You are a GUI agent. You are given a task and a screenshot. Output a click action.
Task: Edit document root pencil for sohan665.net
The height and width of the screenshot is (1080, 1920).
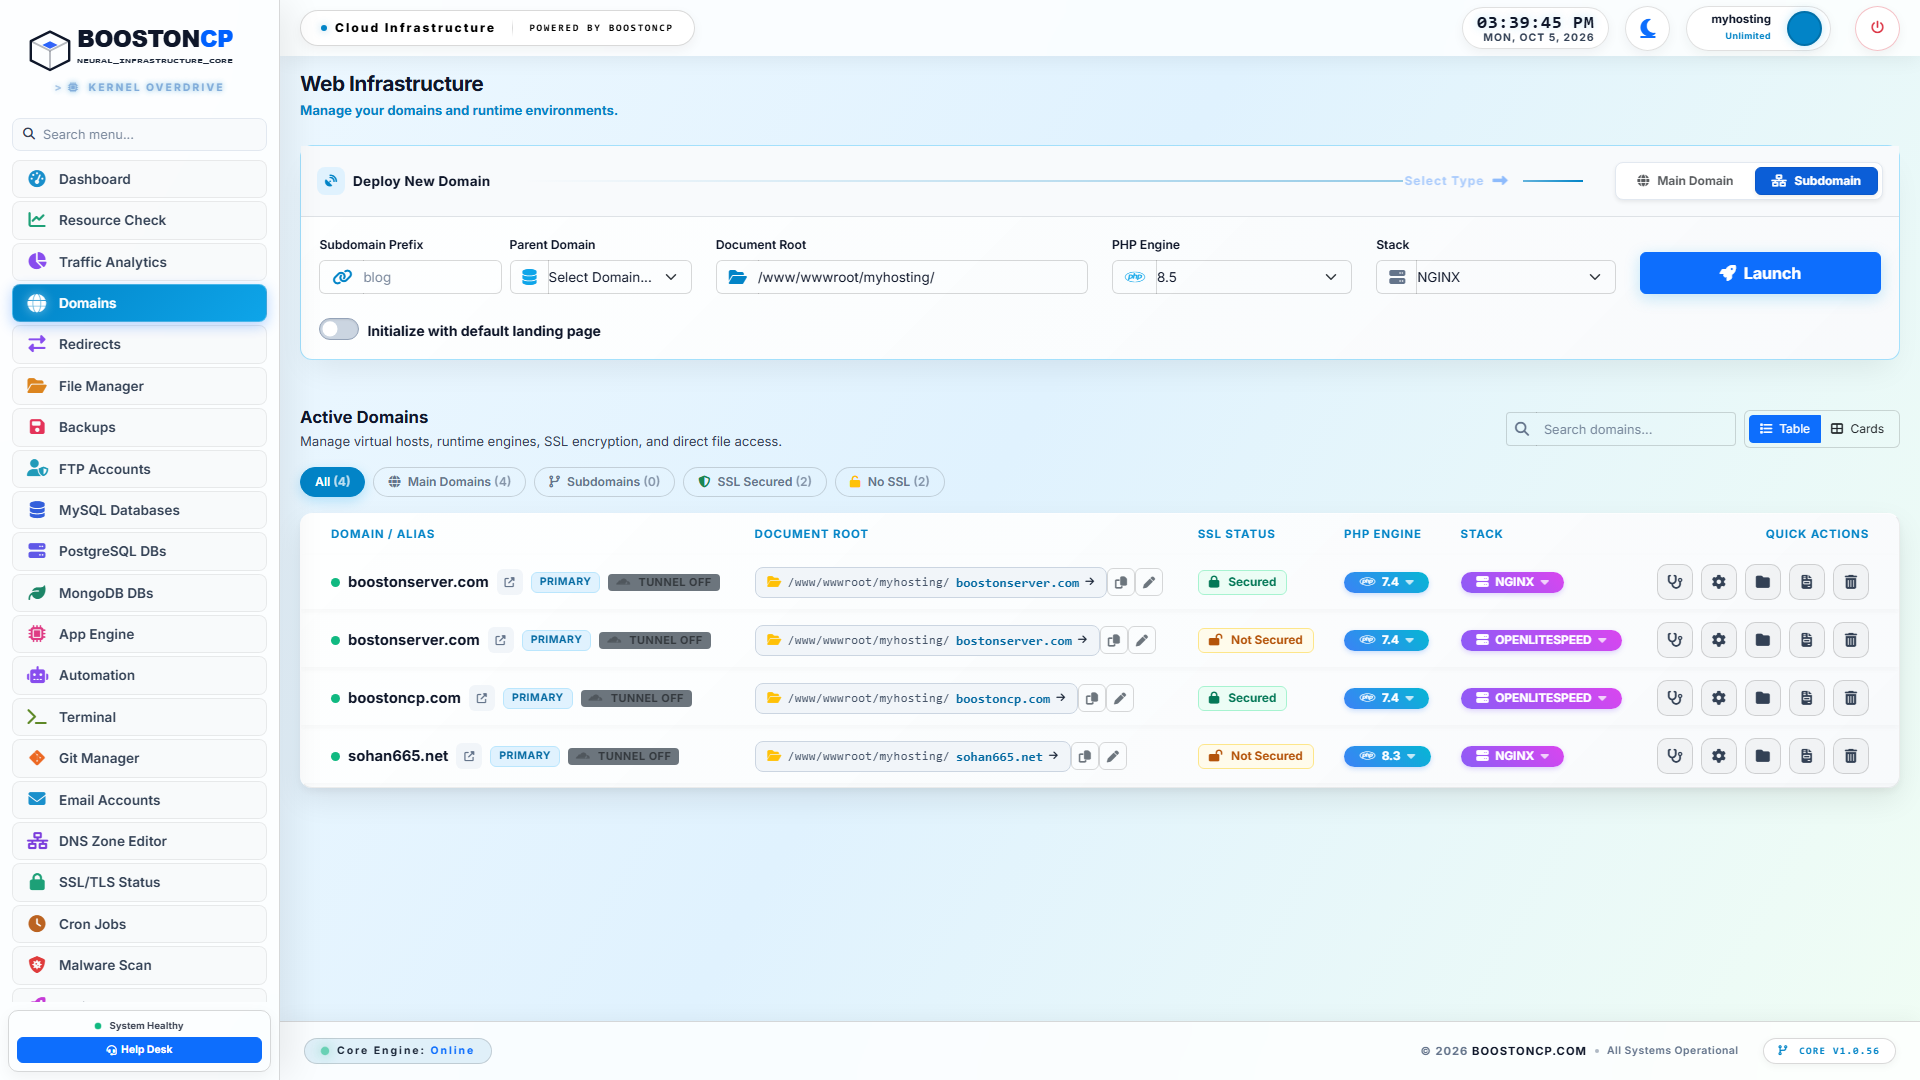(1113, 756)
